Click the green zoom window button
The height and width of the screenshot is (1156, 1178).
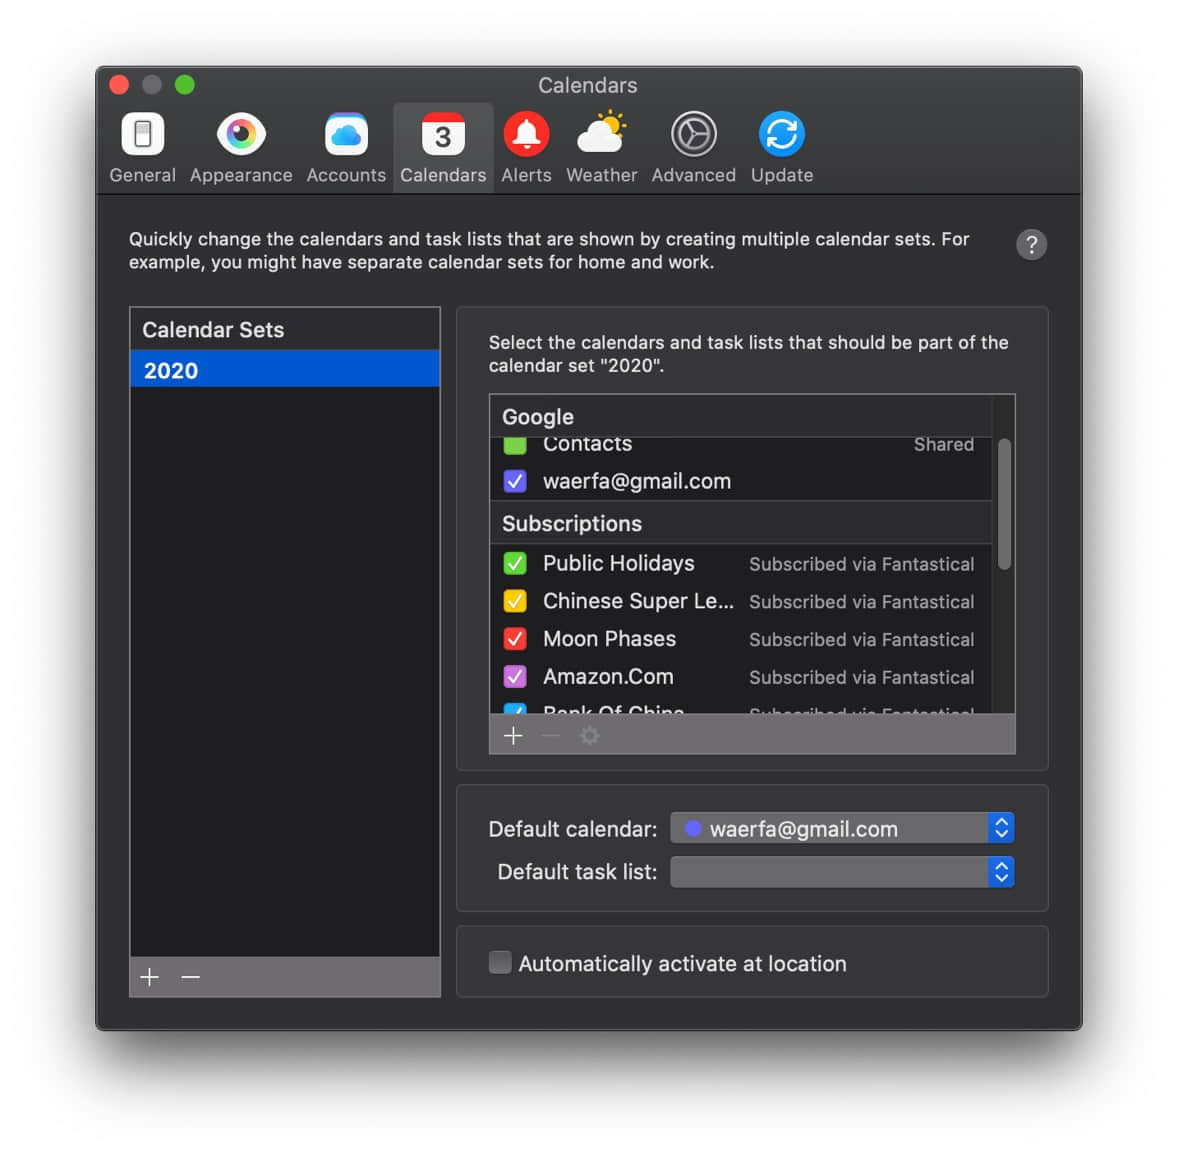pyautogui.click(x=184, y=84)
